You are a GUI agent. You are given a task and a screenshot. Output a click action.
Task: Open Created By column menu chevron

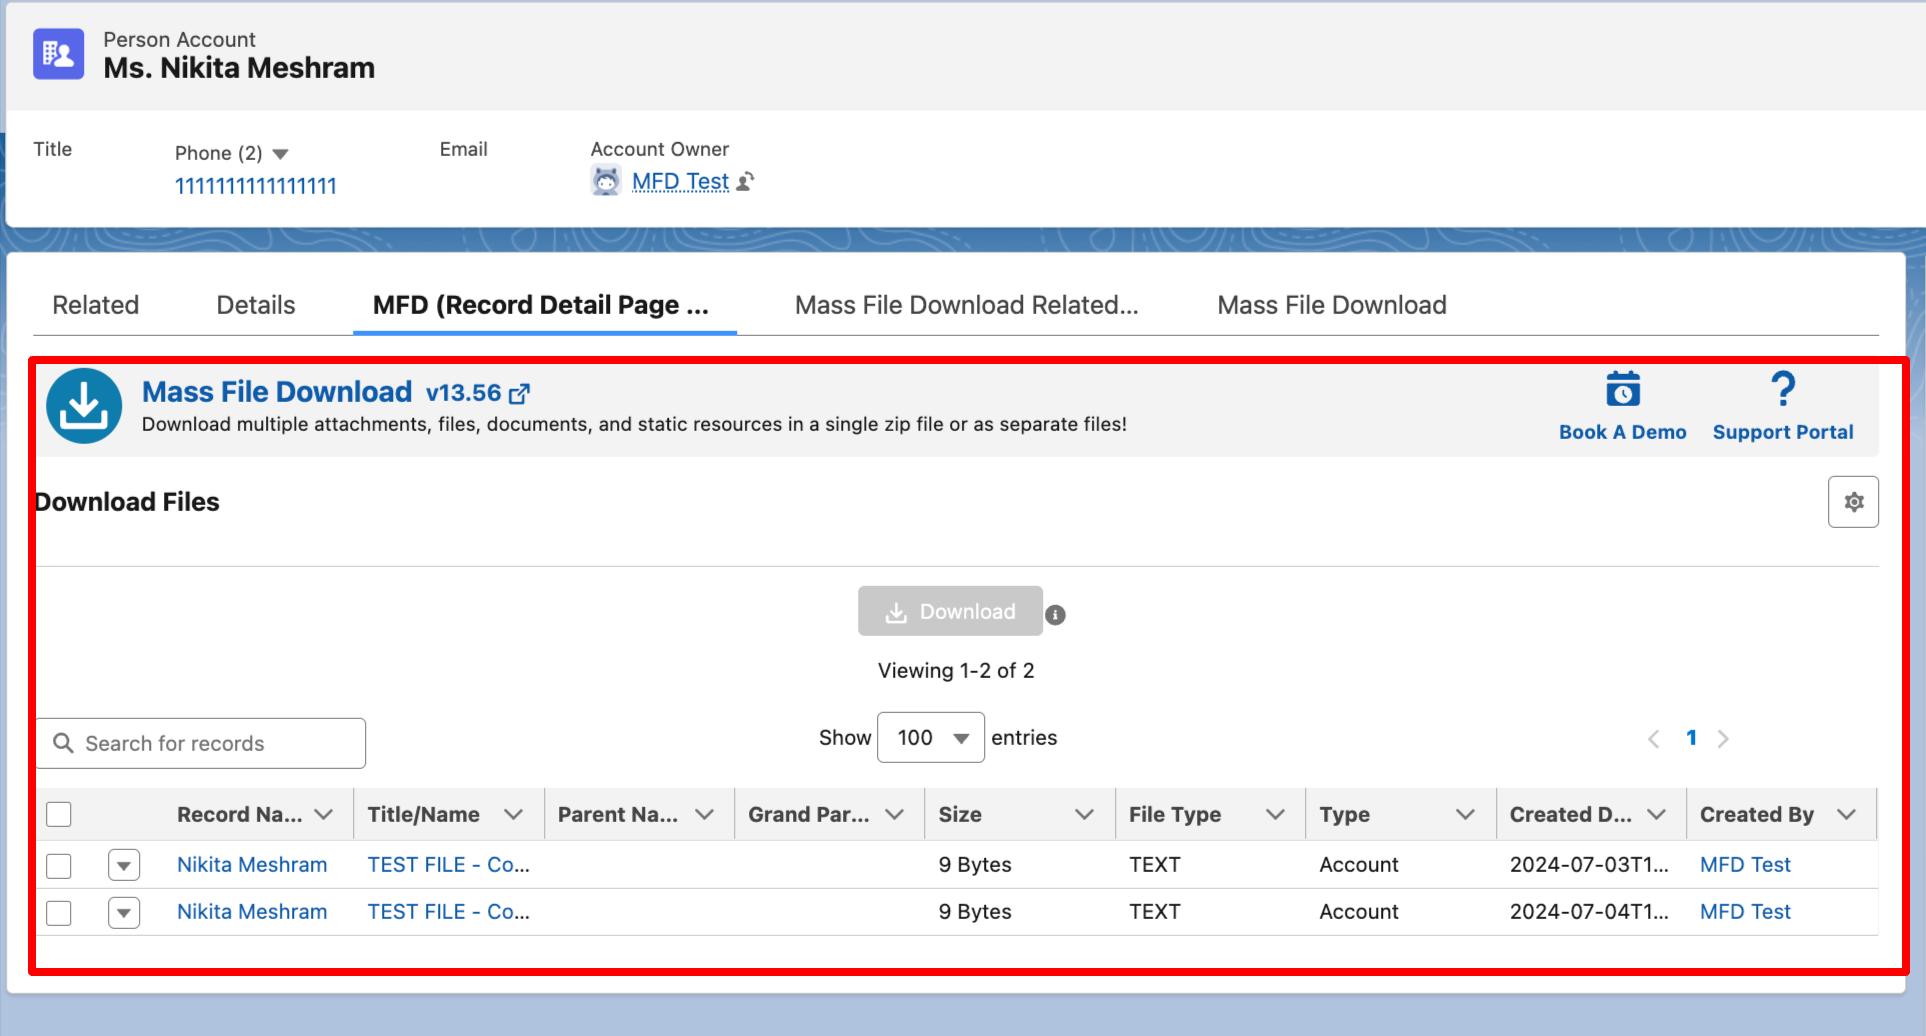tap(1847, 815)
